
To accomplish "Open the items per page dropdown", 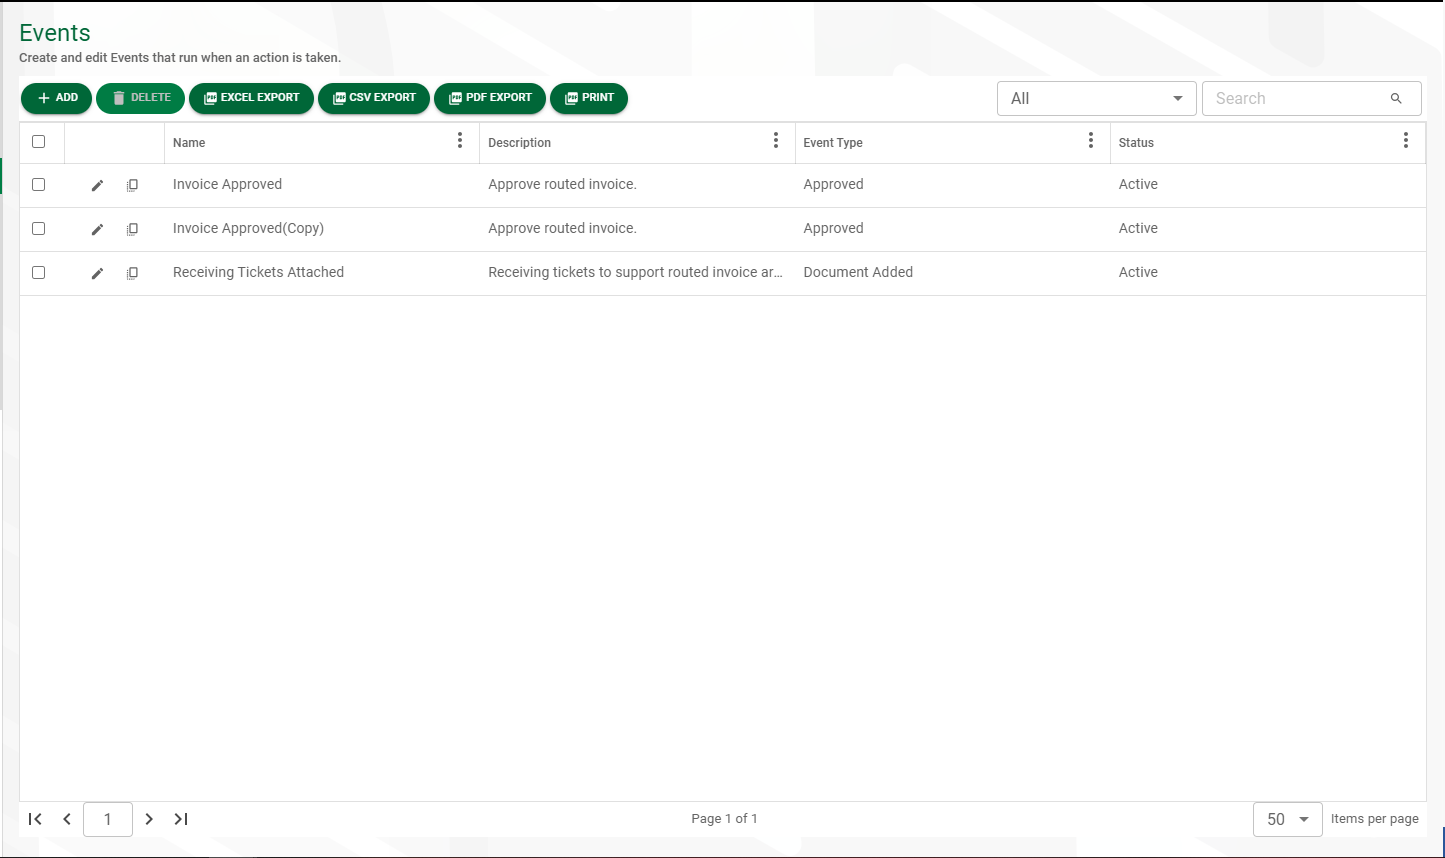I will point(1288,819).
